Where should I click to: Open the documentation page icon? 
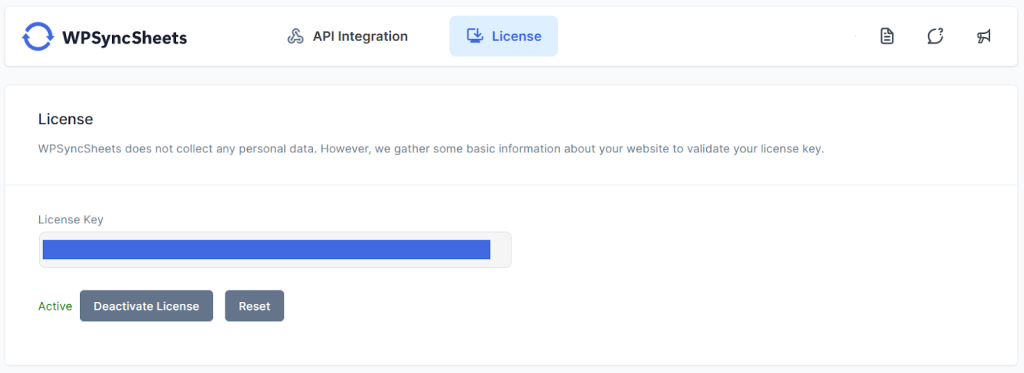886,37
